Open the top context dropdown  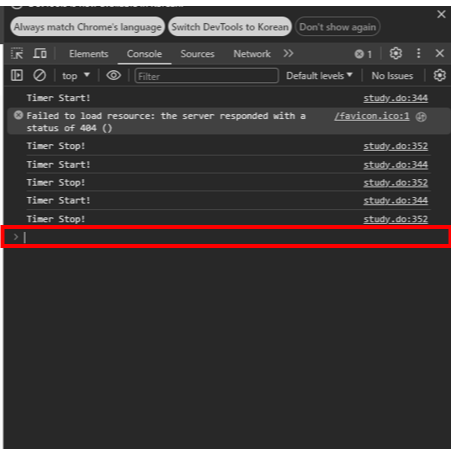click(x=76, y=76)
